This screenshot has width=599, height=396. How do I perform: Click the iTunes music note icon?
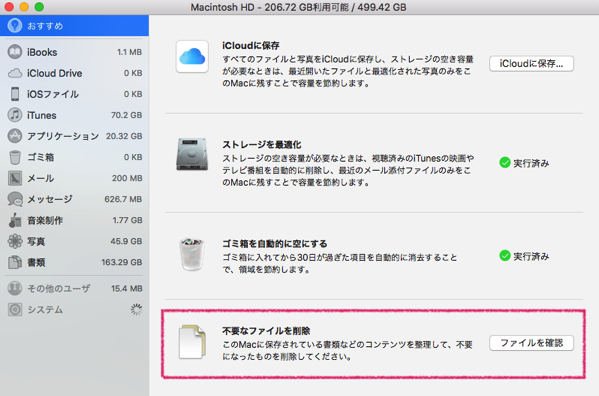15,115
